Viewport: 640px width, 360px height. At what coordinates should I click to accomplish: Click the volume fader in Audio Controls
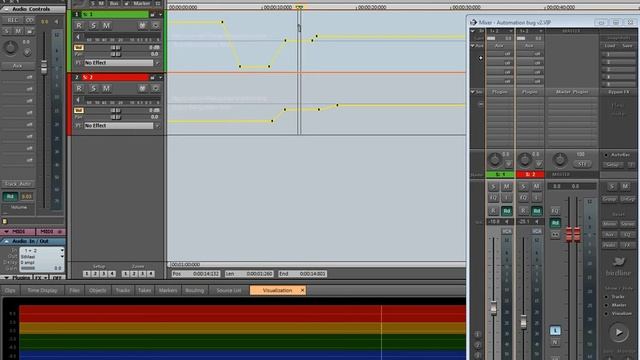tap(44, 67)
